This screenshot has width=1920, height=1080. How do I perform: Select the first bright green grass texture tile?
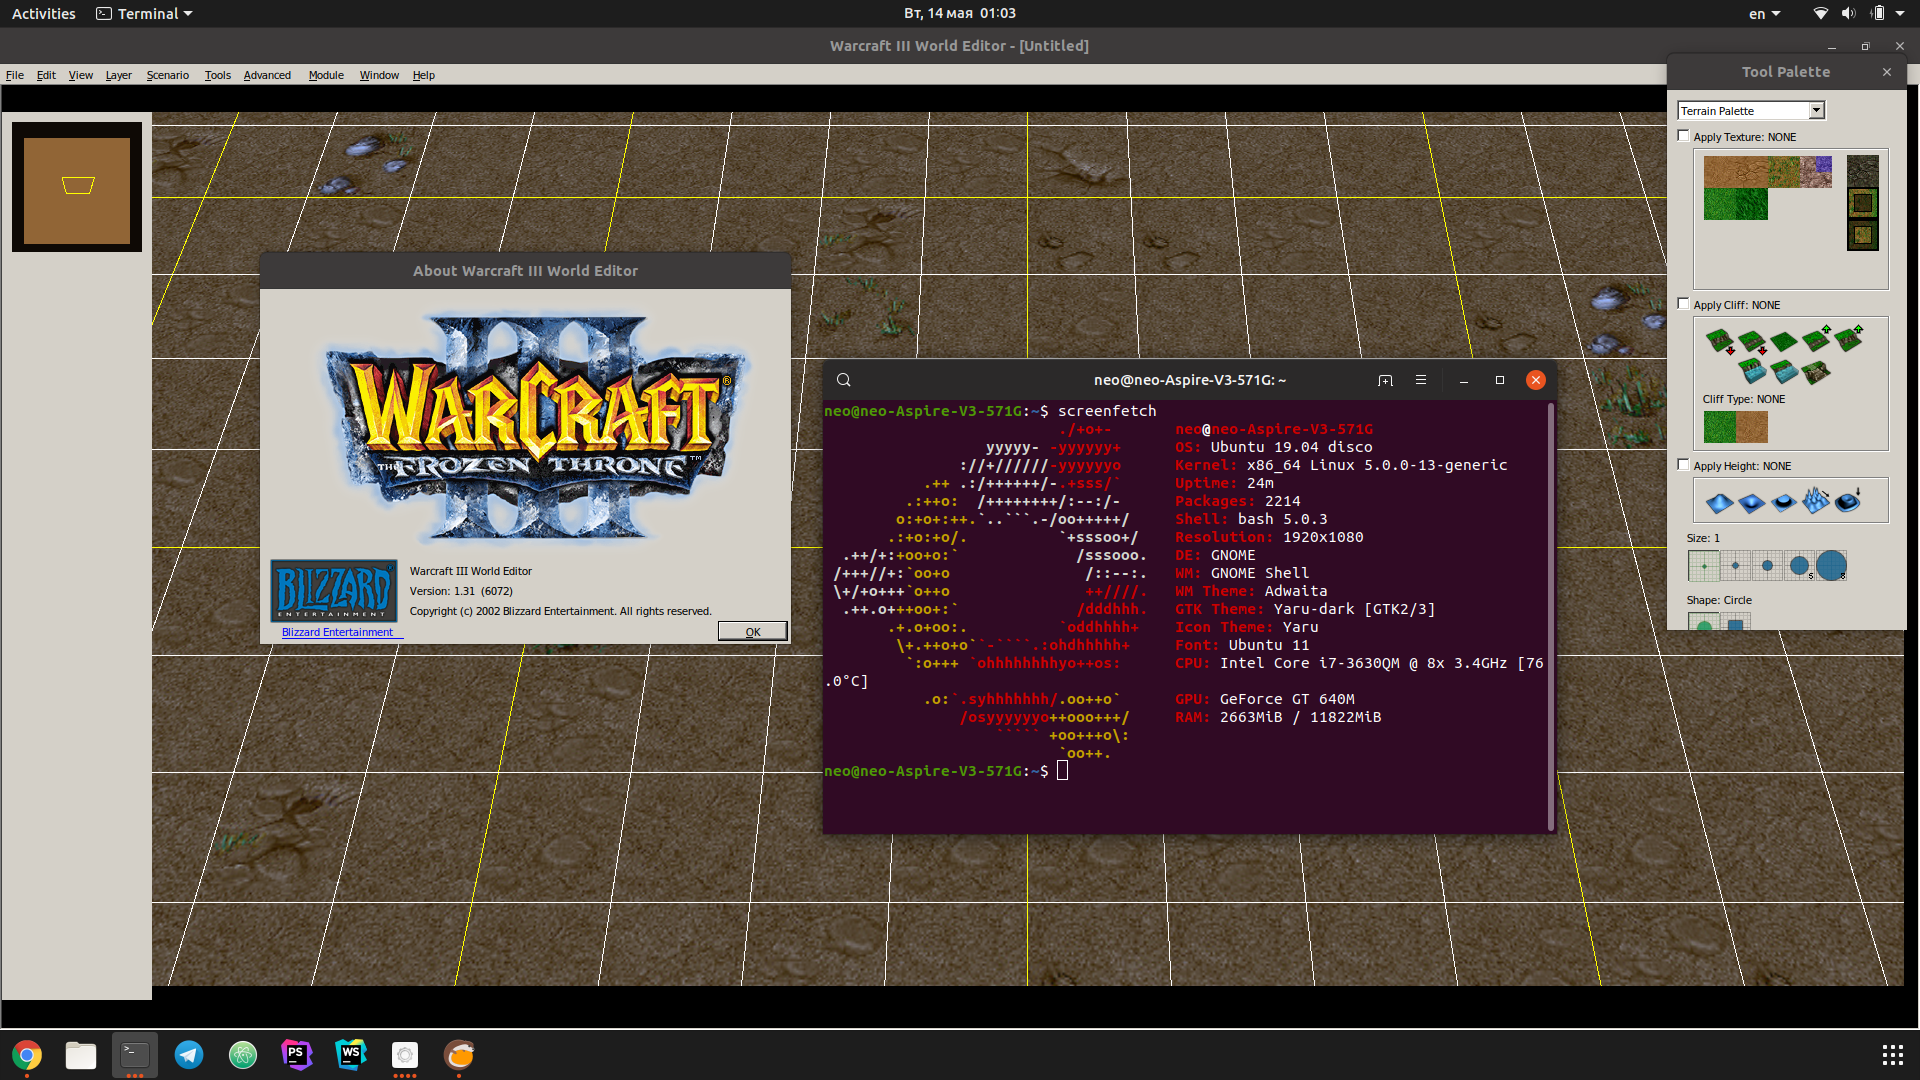1720,204
